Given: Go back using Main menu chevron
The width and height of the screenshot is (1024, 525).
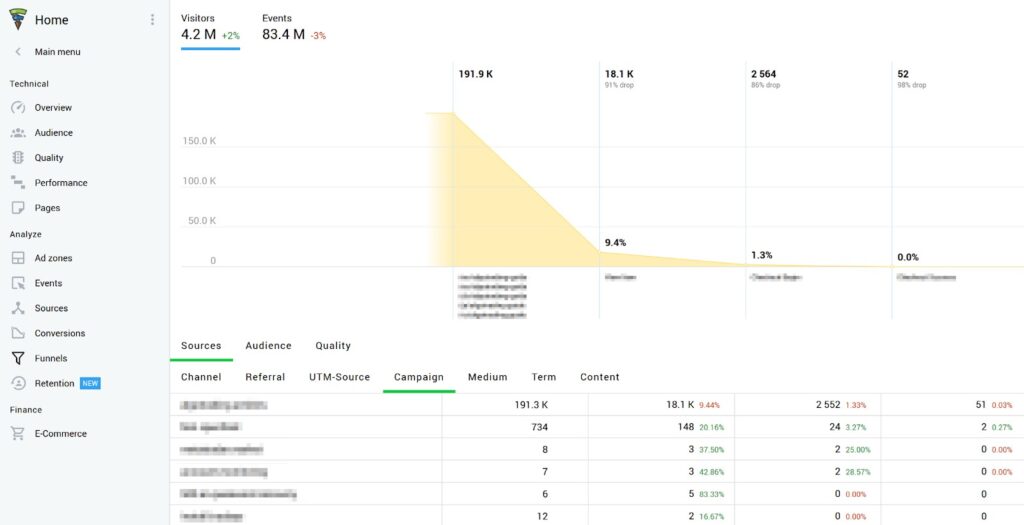Looking at the screenshot, I should (18, 52).
